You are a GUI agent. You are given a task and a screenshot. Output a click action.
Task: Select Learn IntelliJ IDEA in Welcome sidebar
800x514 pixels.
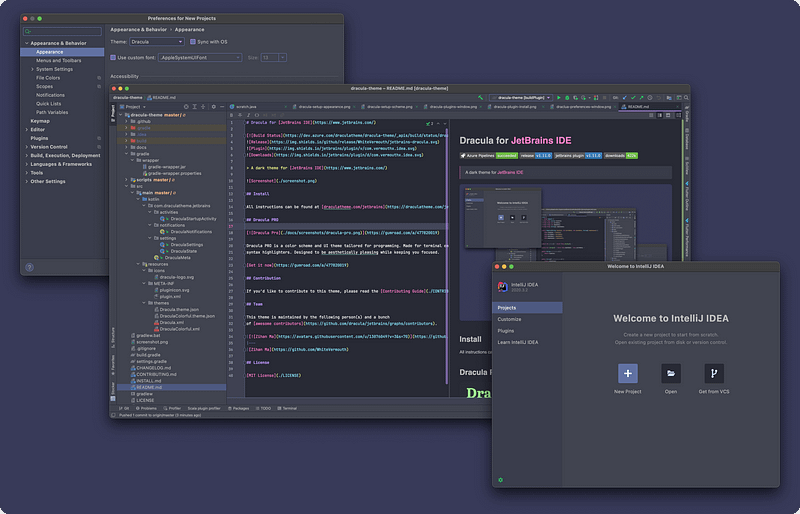click(518, 342)
